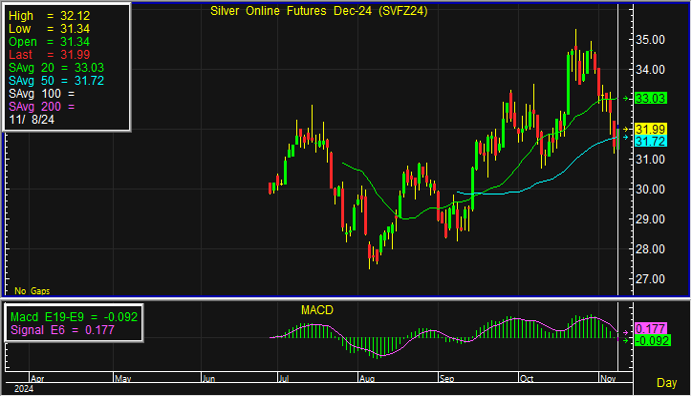
Task: Click the 30.00 price axis label
Action: tap(650, 189)
